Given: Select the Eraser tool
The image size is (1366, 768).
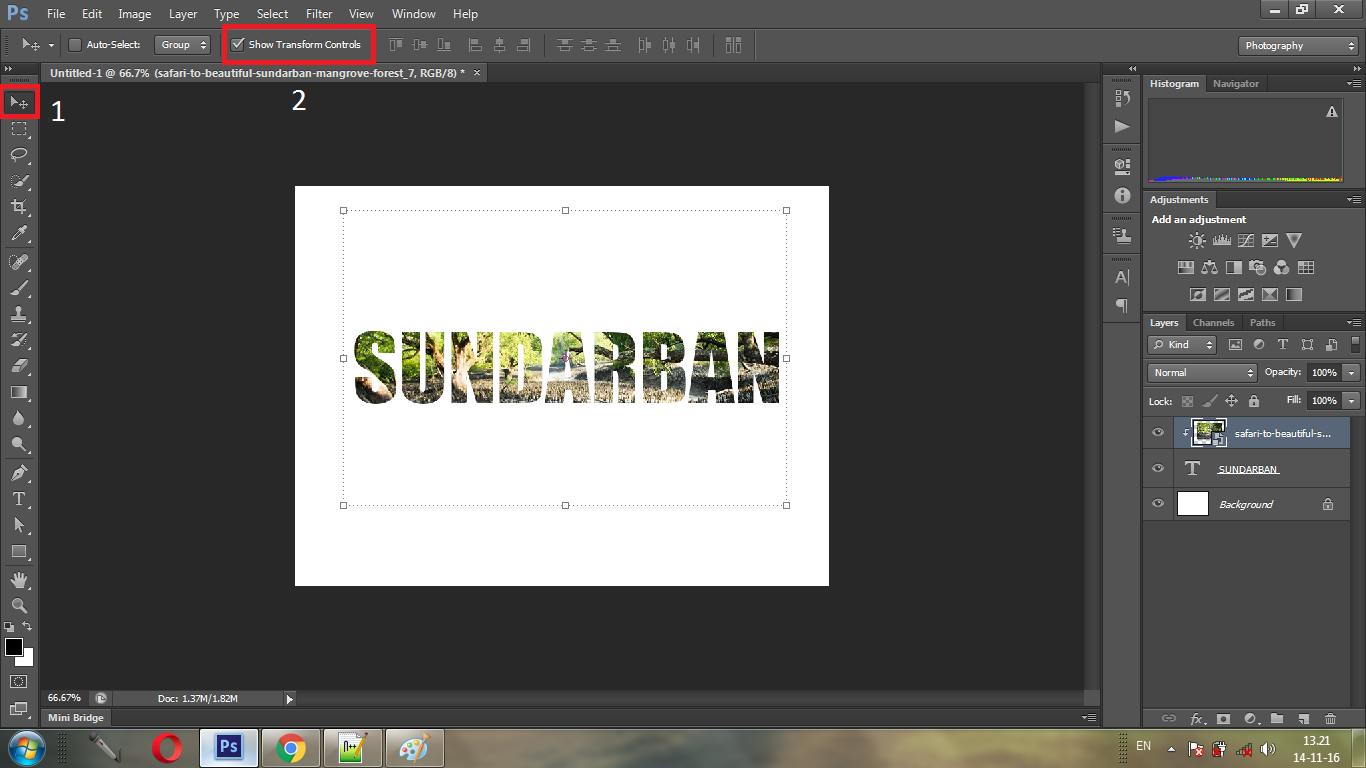Looking at the screenshot, I should 19,366.
